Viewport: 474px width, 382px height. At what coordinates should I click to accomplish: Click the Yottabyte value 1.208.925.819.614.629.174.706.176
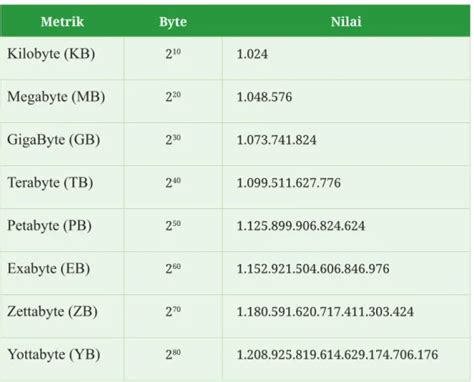(337, 355)
